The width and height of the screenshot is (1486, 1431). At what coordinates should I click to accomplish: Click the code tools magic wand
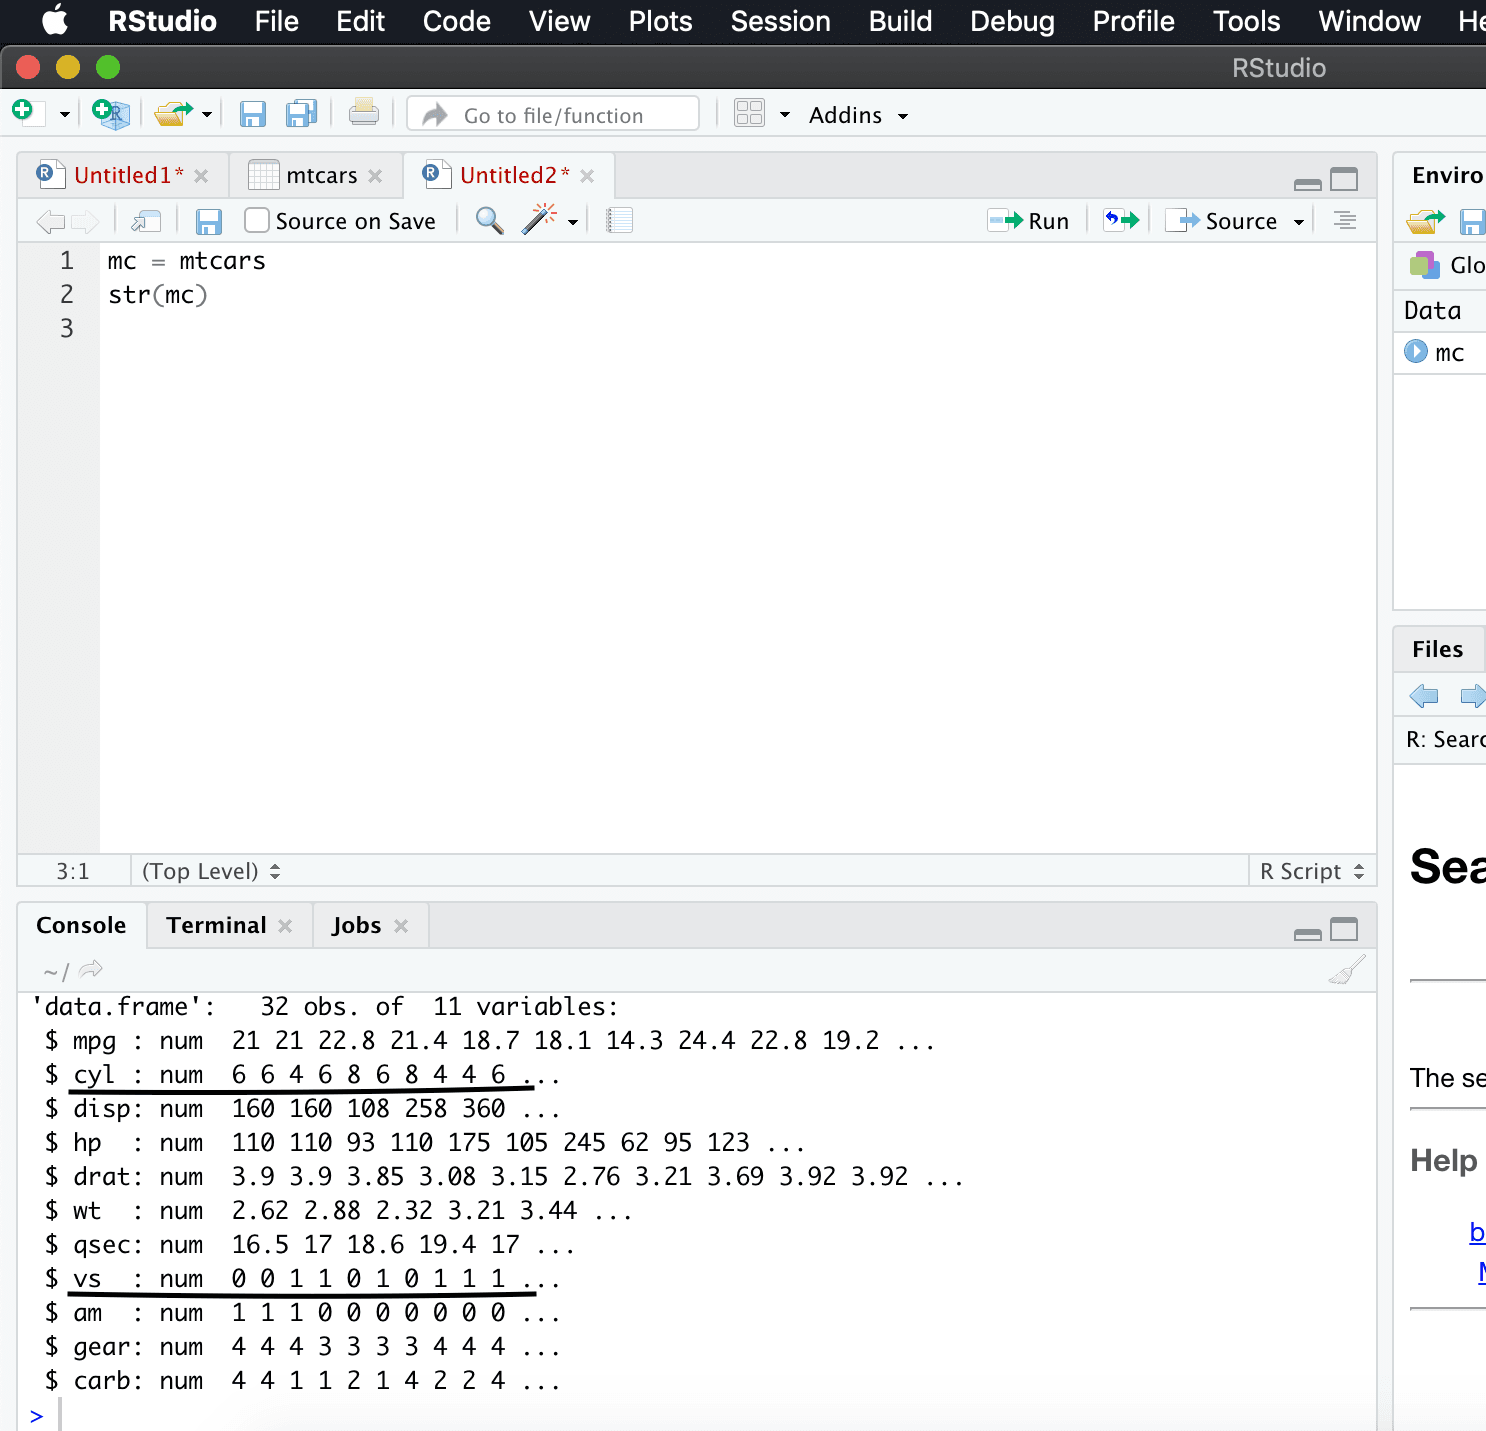coord(539,219)
